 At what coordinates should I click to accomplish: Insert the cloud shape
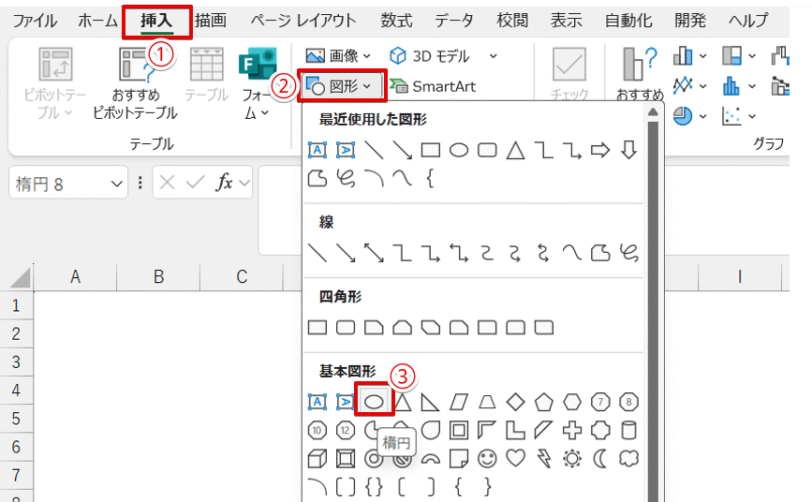click(629, 458)
